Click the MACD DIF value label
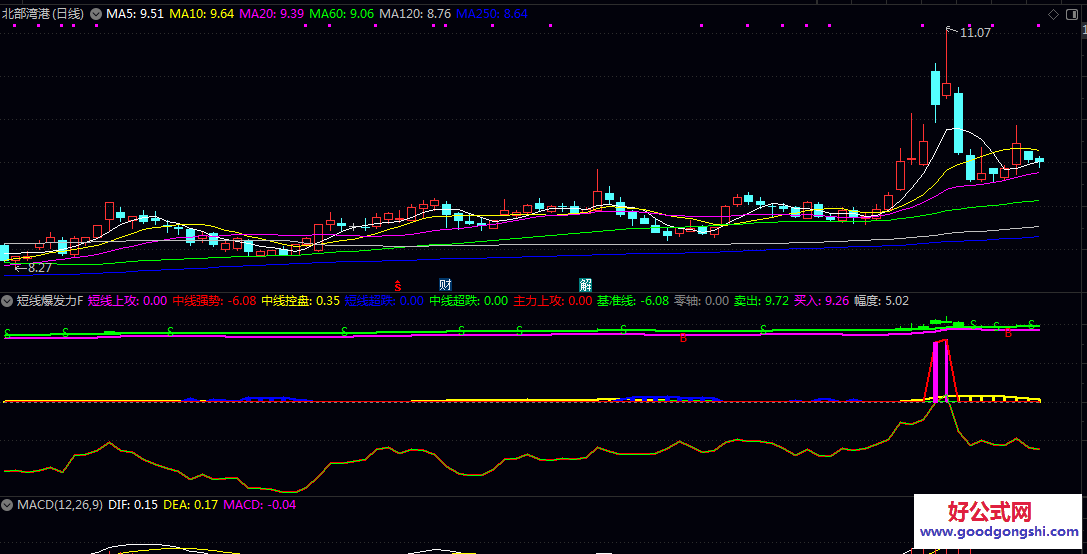1087x554 pixels. coord(134,505)
